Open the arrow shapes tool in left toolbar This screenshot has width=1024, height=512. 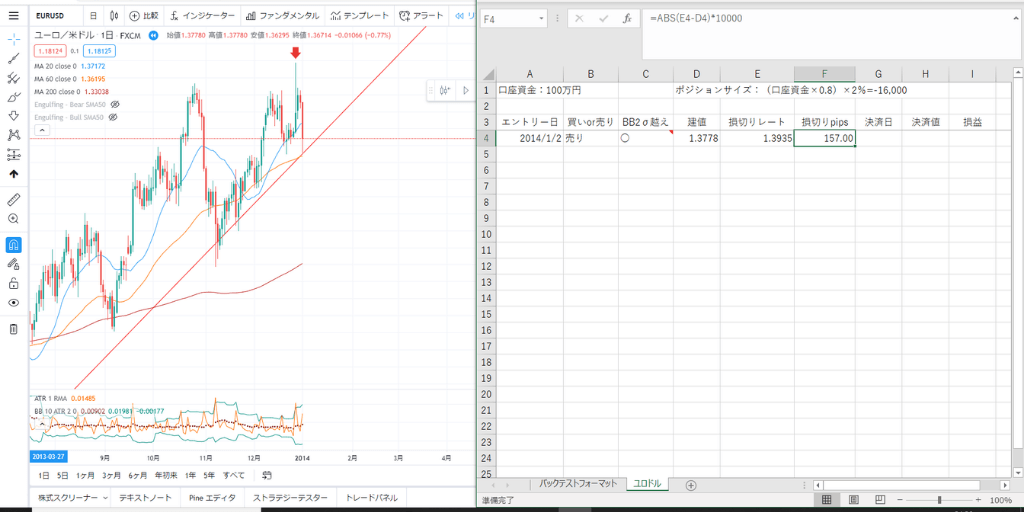pyautogui.click(x=14, y=116)
